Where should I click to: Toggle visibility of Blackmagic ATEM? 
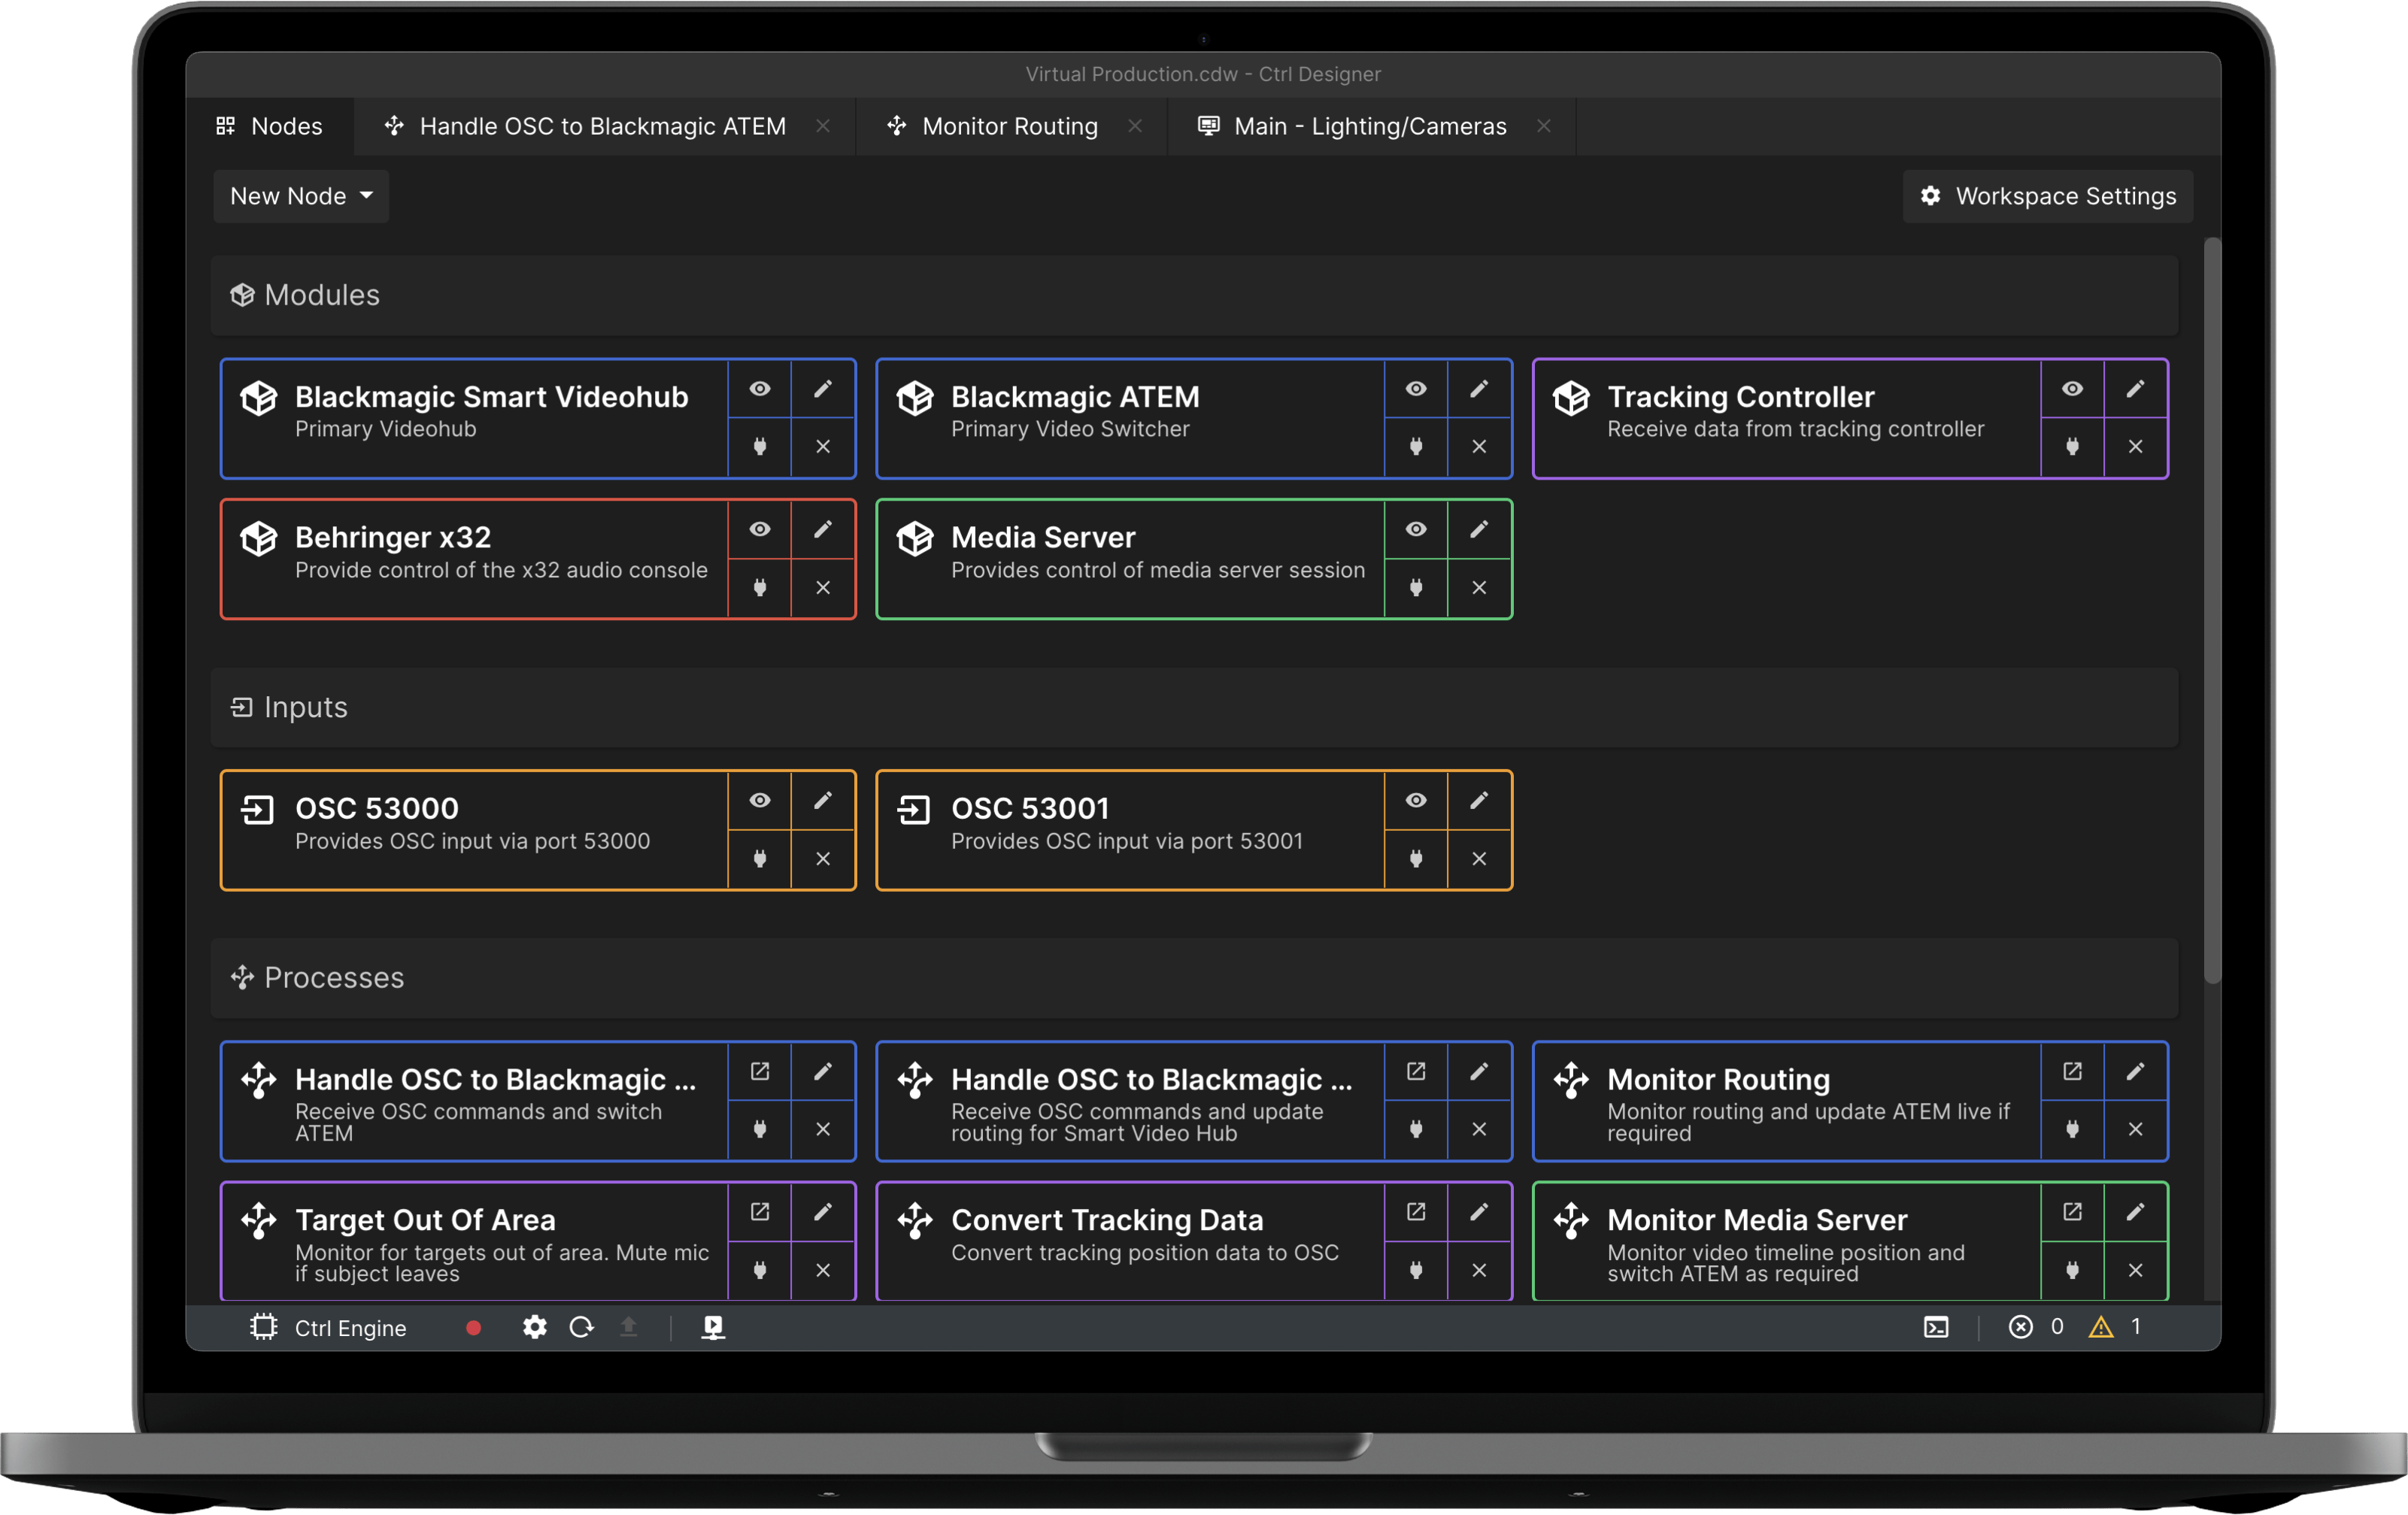pos(1416,389)
